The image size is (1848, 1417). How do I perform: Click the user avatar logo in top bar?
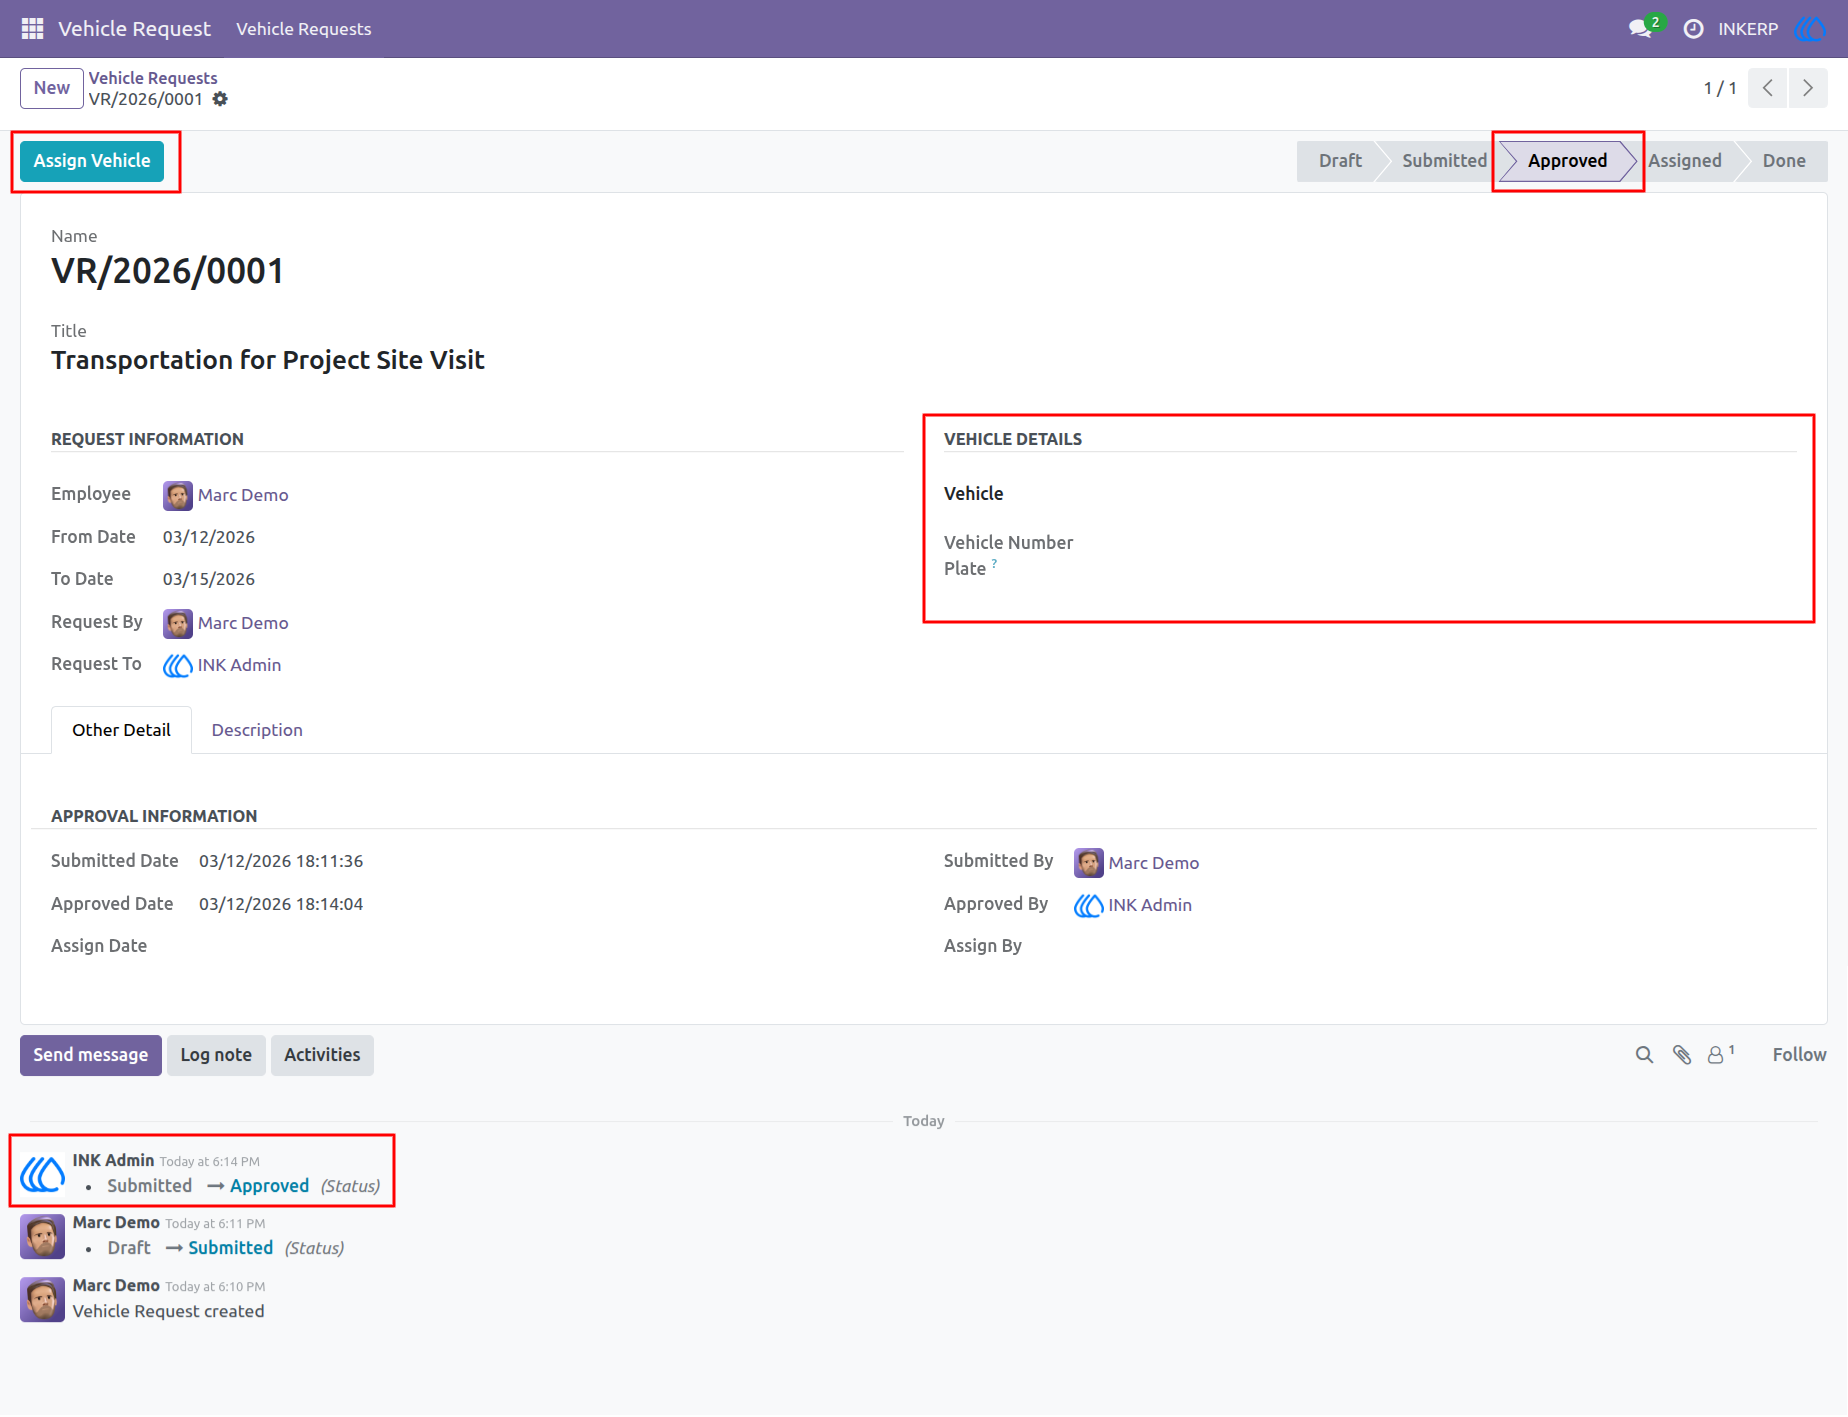pyautogui.click(x=1810, y=29)
